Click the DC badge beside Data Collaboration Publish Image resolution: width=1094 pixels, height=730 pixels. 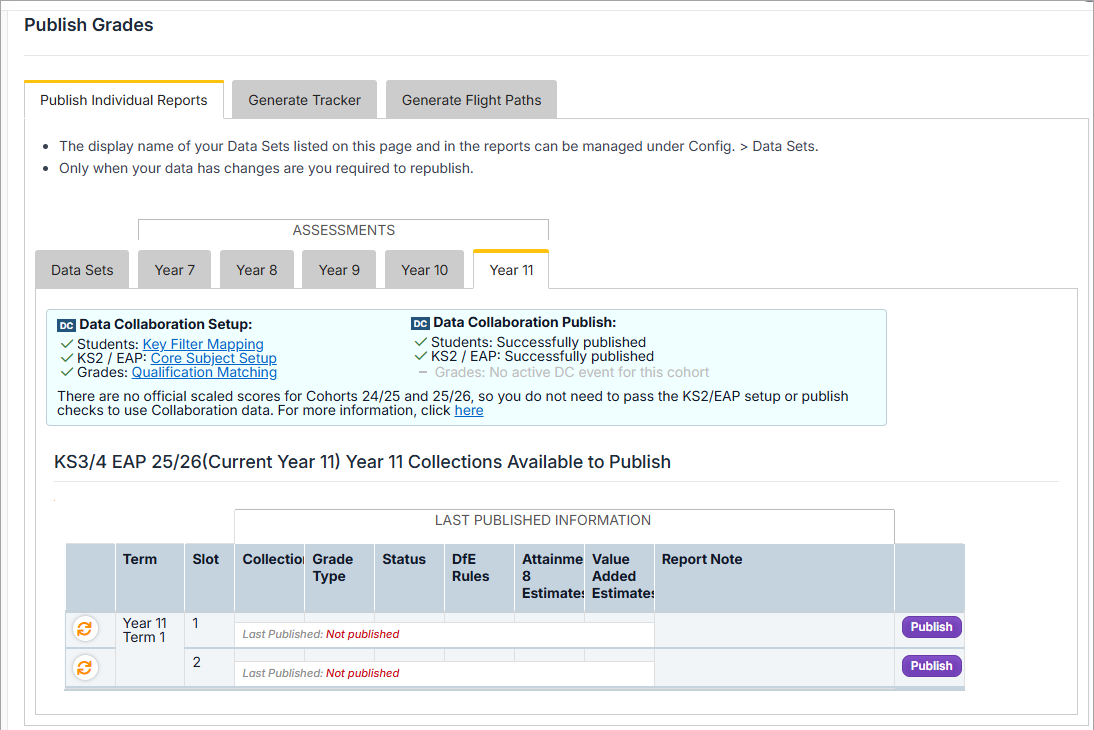click(420, 323)
